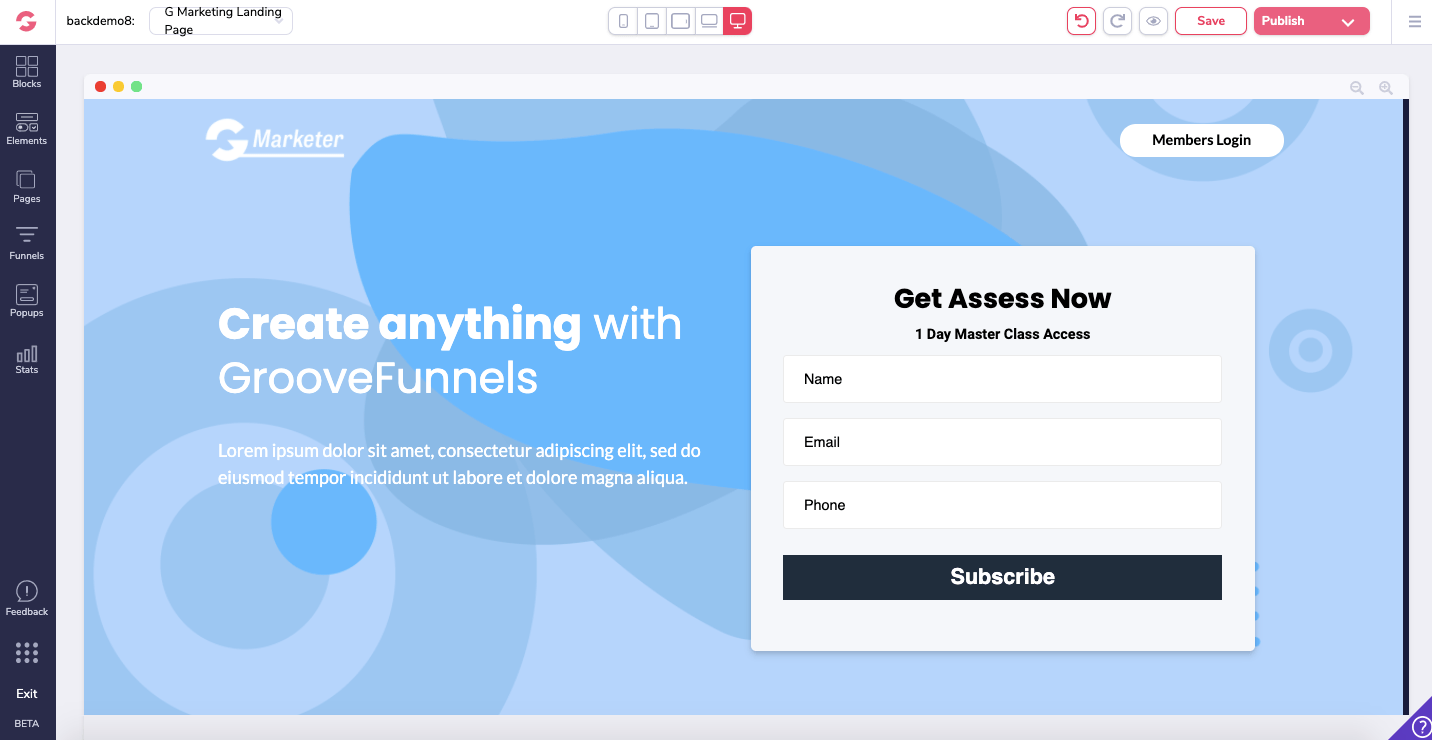View the Stats panel
Viewport: 1432px width, 740px height.
27,358
